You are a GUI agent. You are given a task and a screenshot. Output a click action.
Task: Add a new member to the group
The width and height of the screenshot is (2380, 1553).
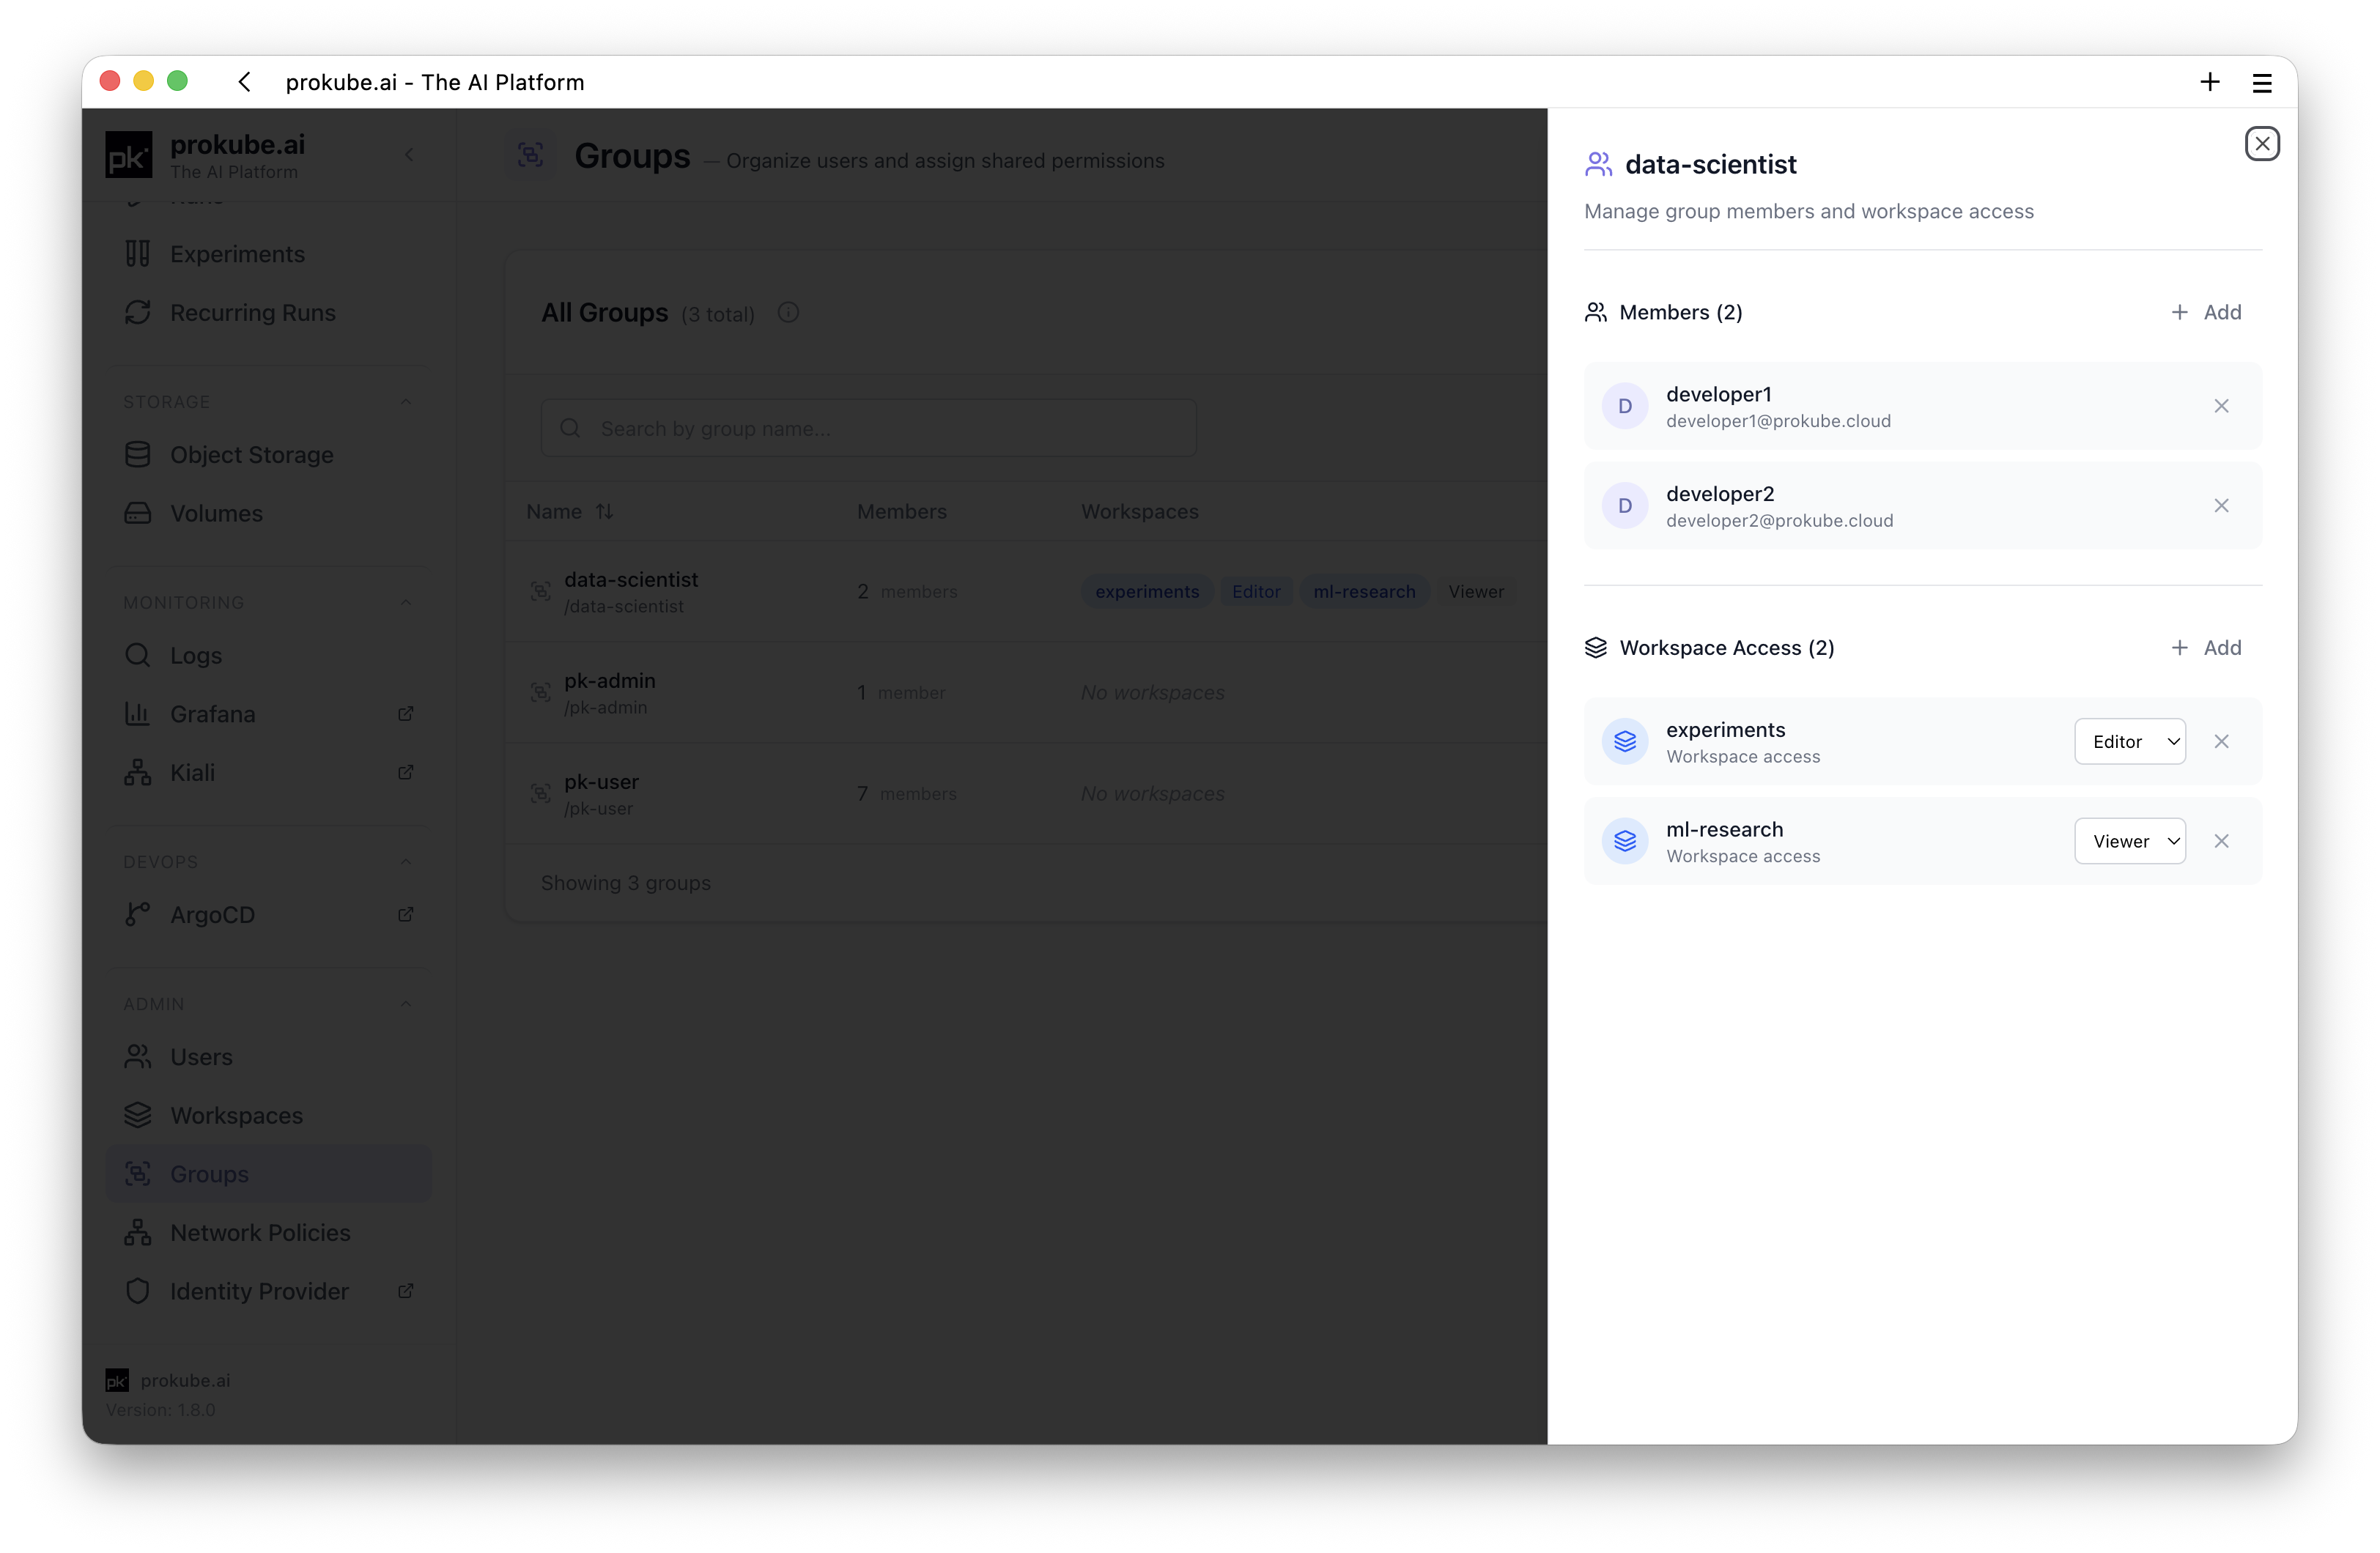[x=2207, y=312]
